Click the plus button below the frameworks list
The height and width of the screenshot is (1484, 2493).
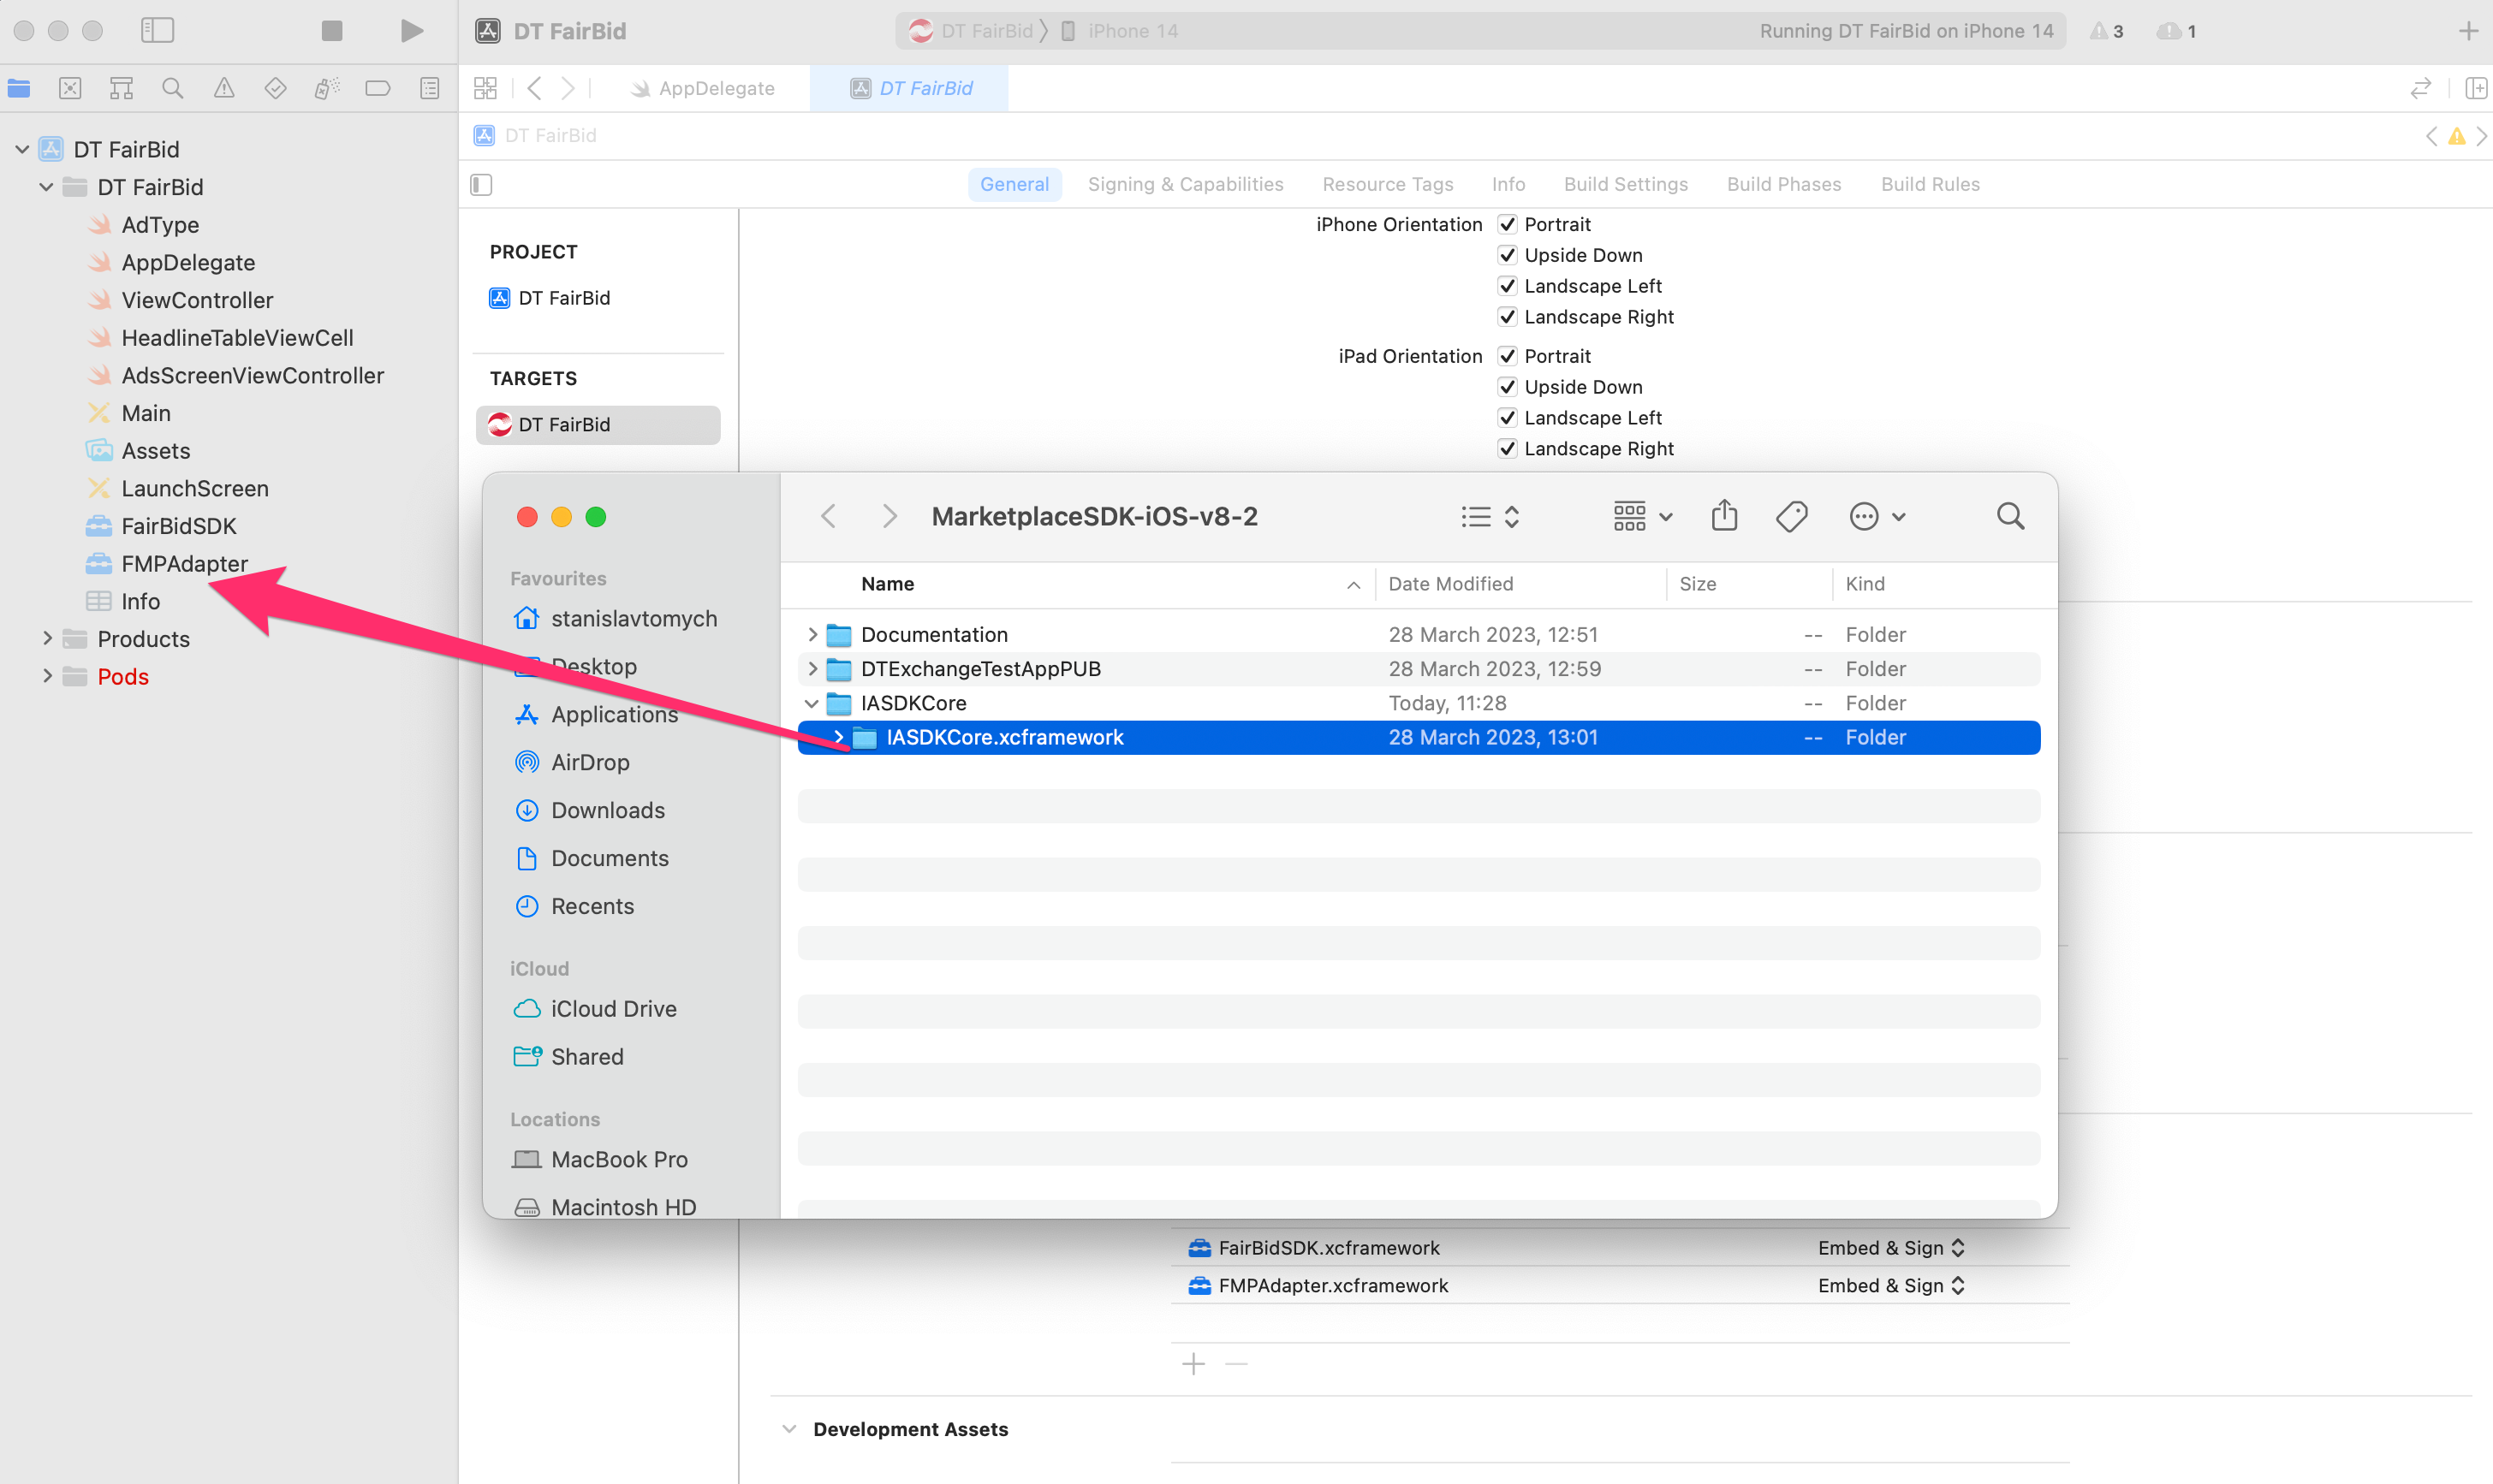(1194, 1363)
